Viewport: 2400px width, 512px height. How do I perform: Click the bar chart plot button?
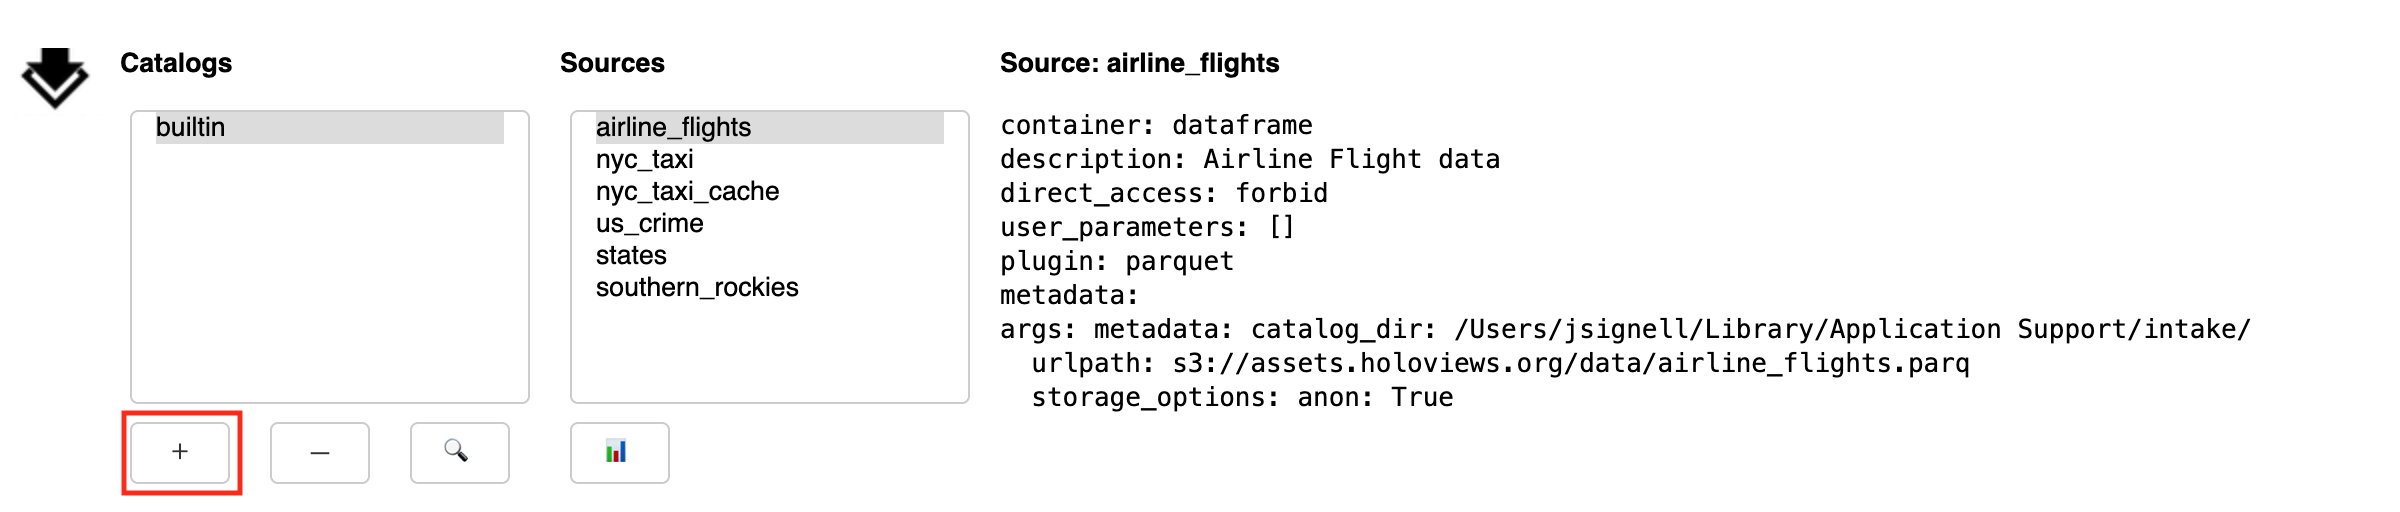[620, 453]
